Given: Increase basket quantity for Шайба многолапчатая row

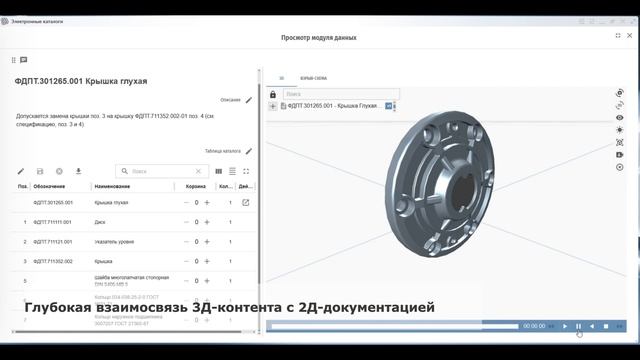Looking at the screenshot, I should (207, 281).
